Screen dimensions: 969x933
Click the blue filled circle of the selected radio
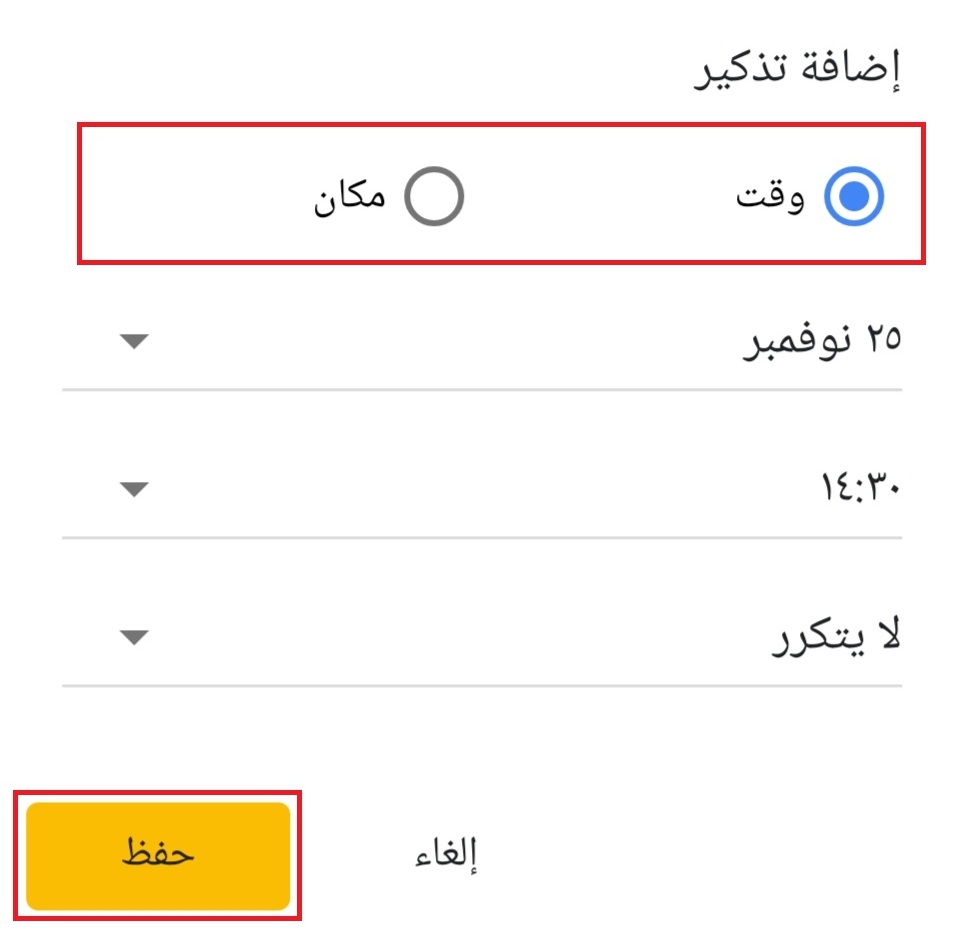853,197
